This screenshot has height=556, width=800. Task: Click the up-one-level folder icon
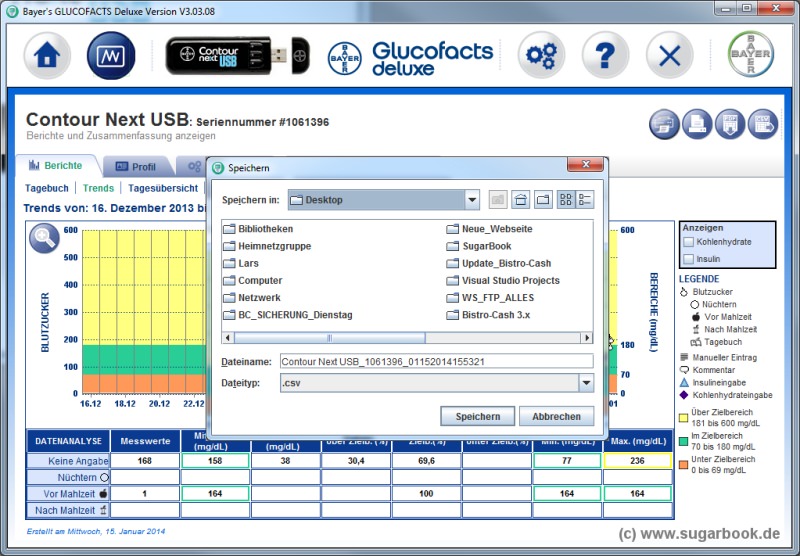coord(498,200)
